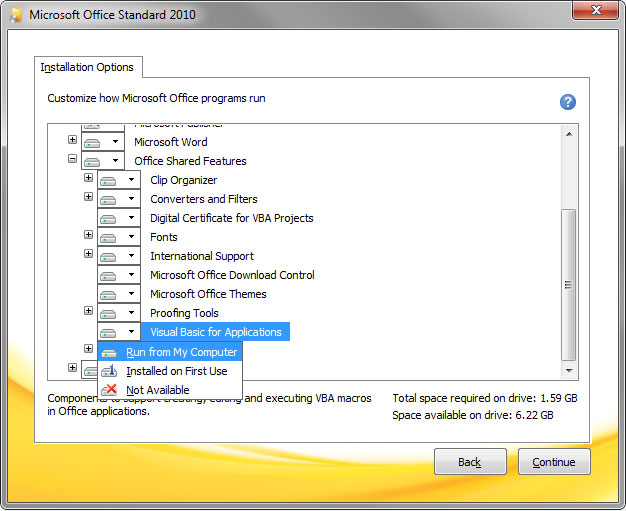This screenshot has width=626, height=511.
Task: Open the help icon for installation options
Action: click(567, 102)
